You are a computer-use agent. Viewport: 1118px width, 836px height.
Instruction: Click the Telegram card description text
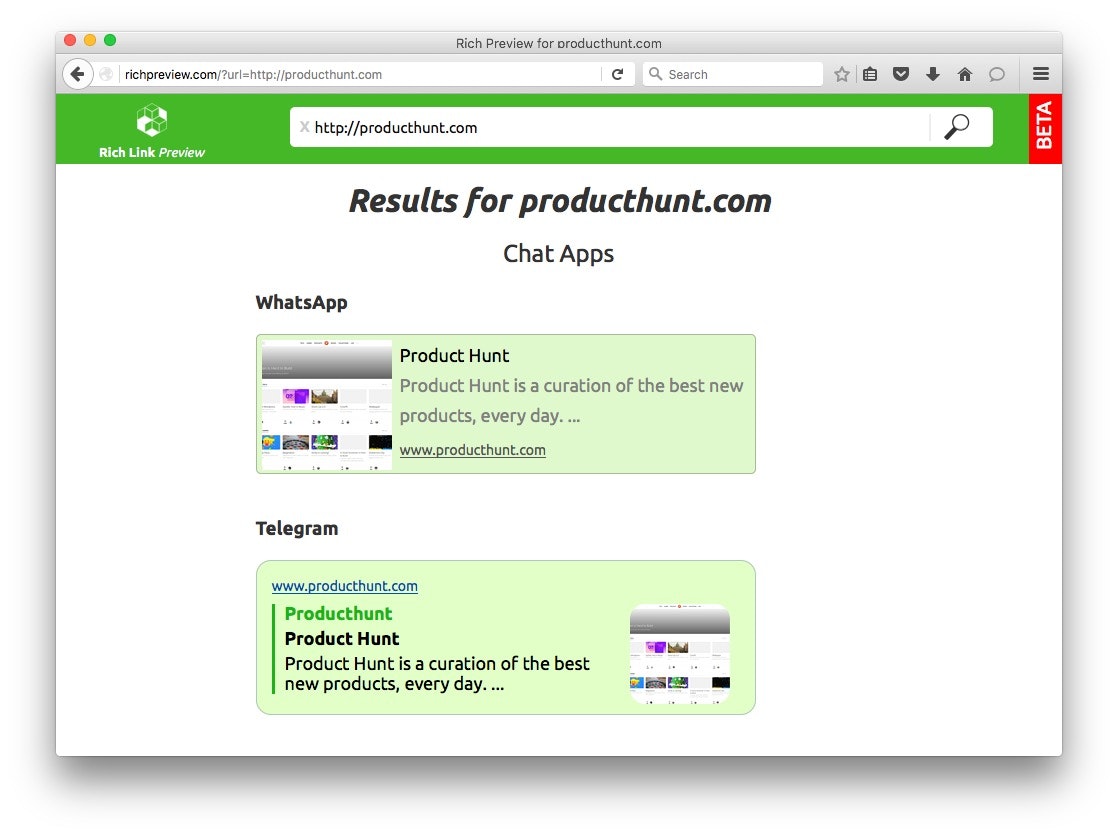coord(437,673)
